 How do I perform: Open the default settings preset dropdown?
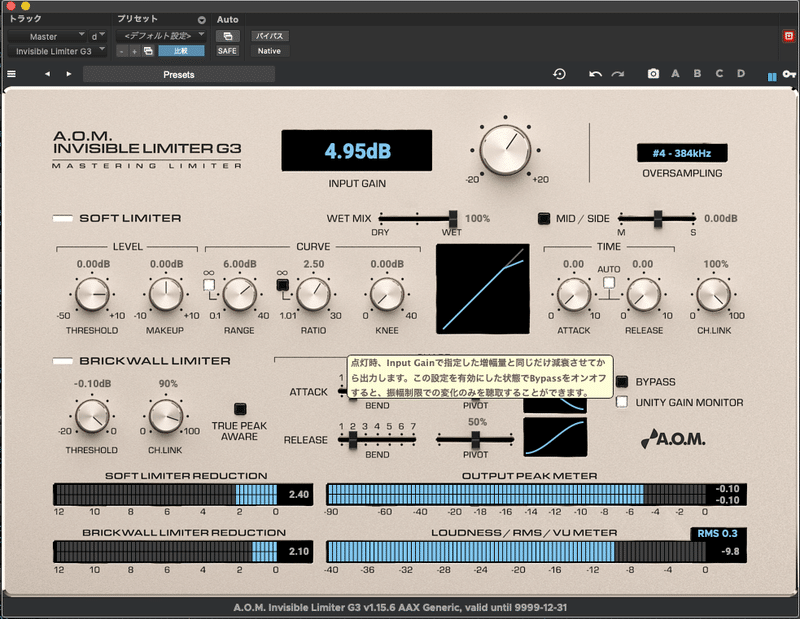click(161, 36)
